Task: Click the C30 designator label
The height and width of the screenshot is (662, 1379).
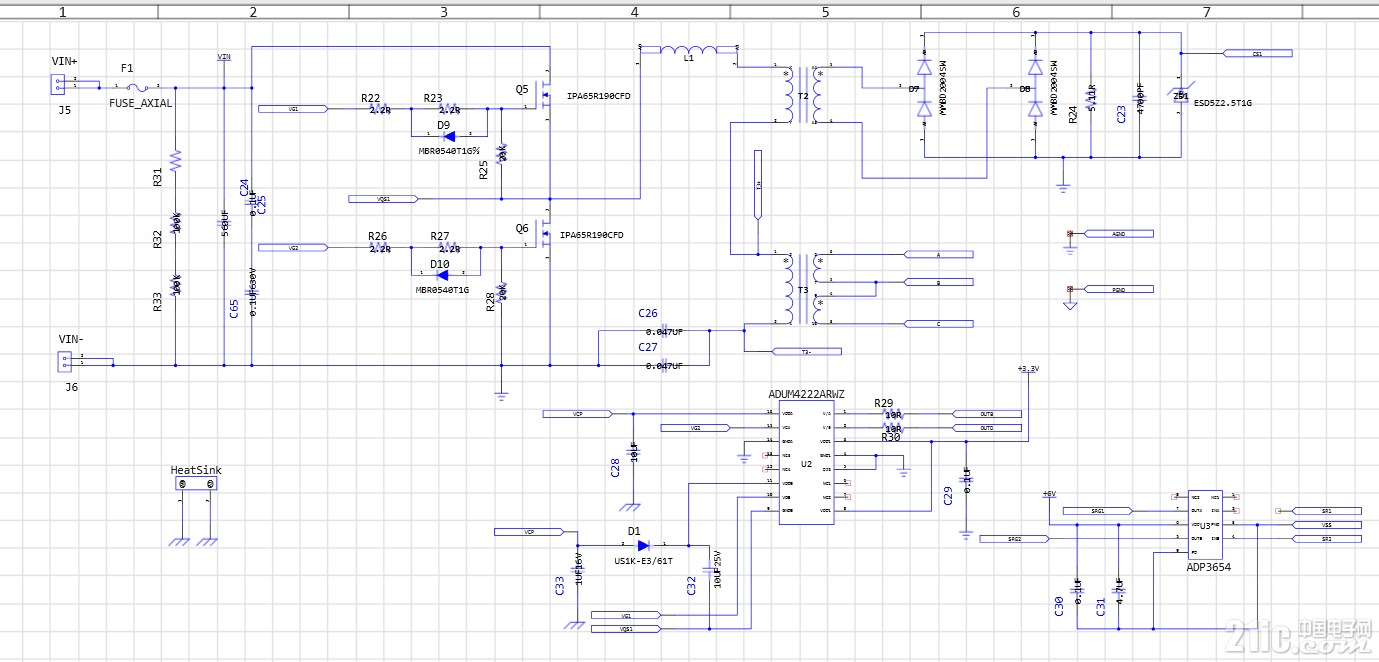Action: (x=1059, y=606)
